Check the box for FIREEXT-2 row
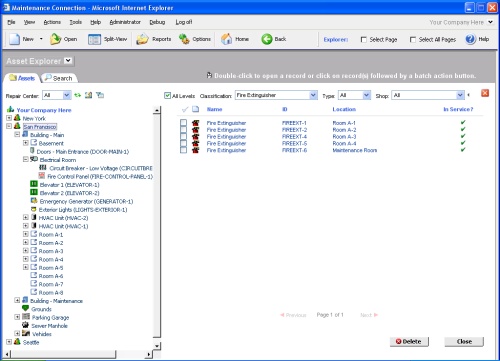The image size is (500, 361). coord(183,130)
